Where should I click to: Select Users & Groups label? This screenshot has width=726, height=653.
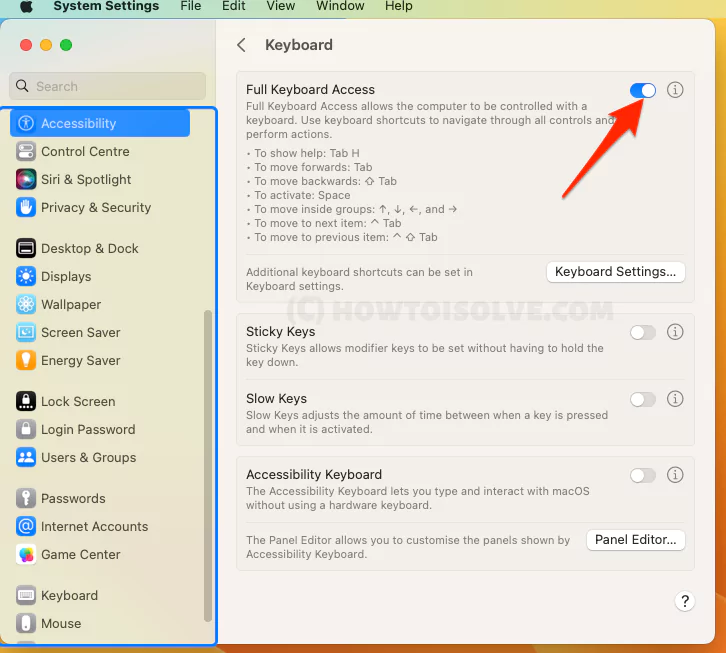click(88, 458)
